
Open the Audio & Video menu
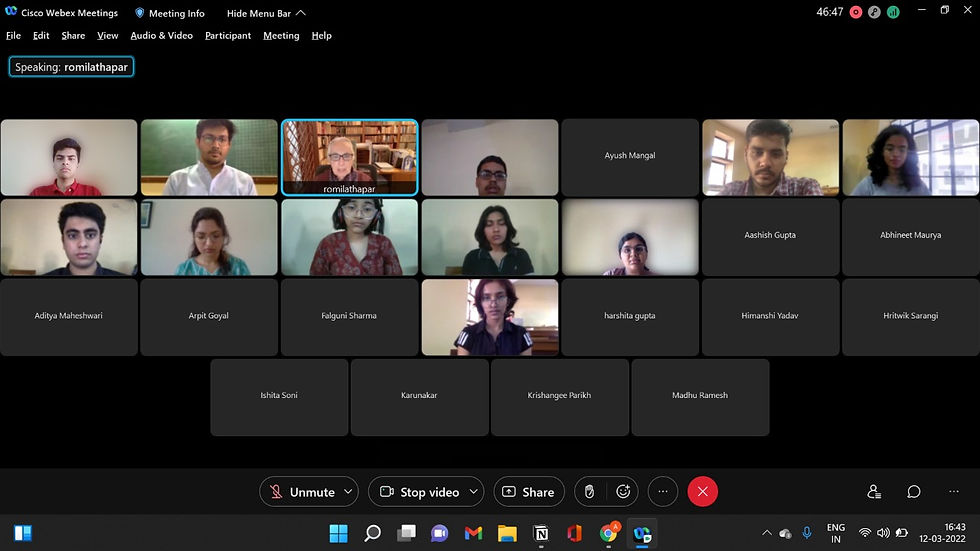[161, 36]
